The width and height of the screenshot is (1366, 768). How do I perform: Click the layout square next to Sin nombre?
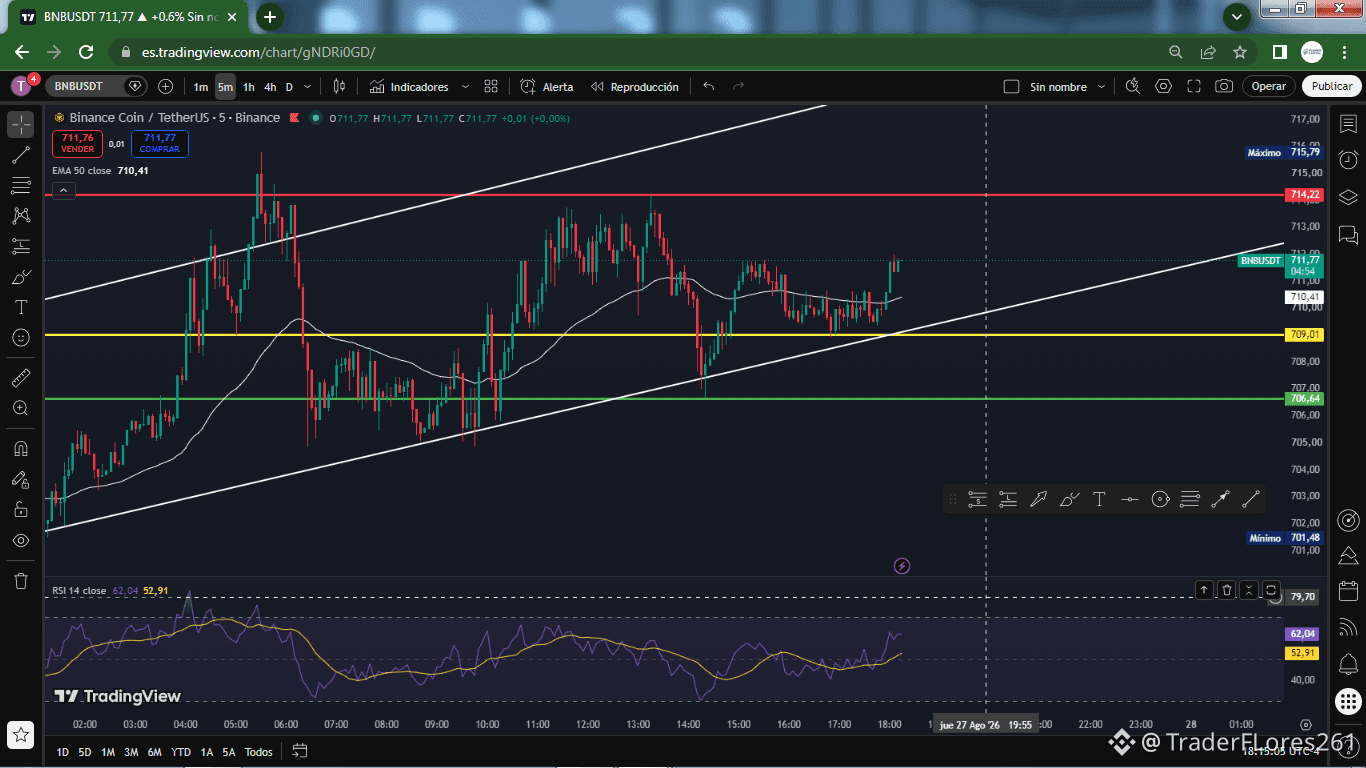tap(1011, 87)
